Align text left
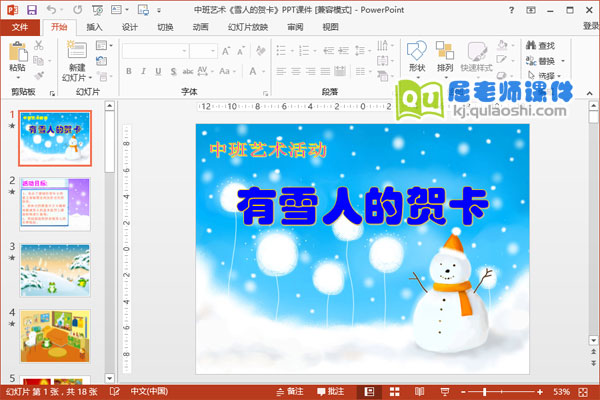Viewport: 600px width, 400px height. 281,71
